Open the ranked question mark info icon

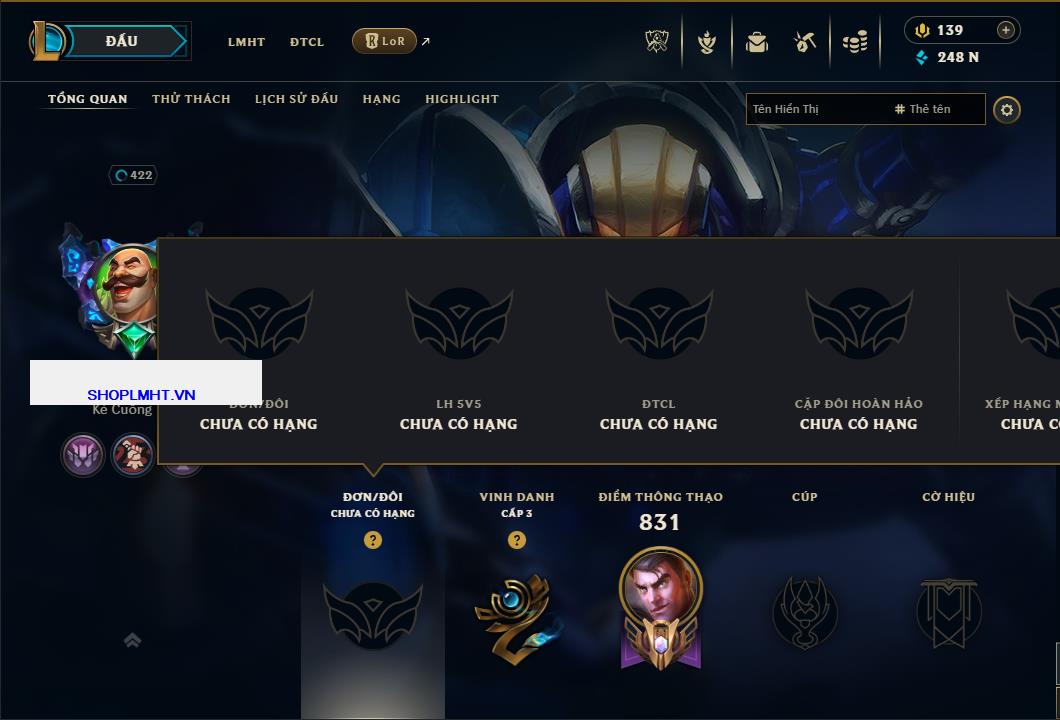[372, 539]
